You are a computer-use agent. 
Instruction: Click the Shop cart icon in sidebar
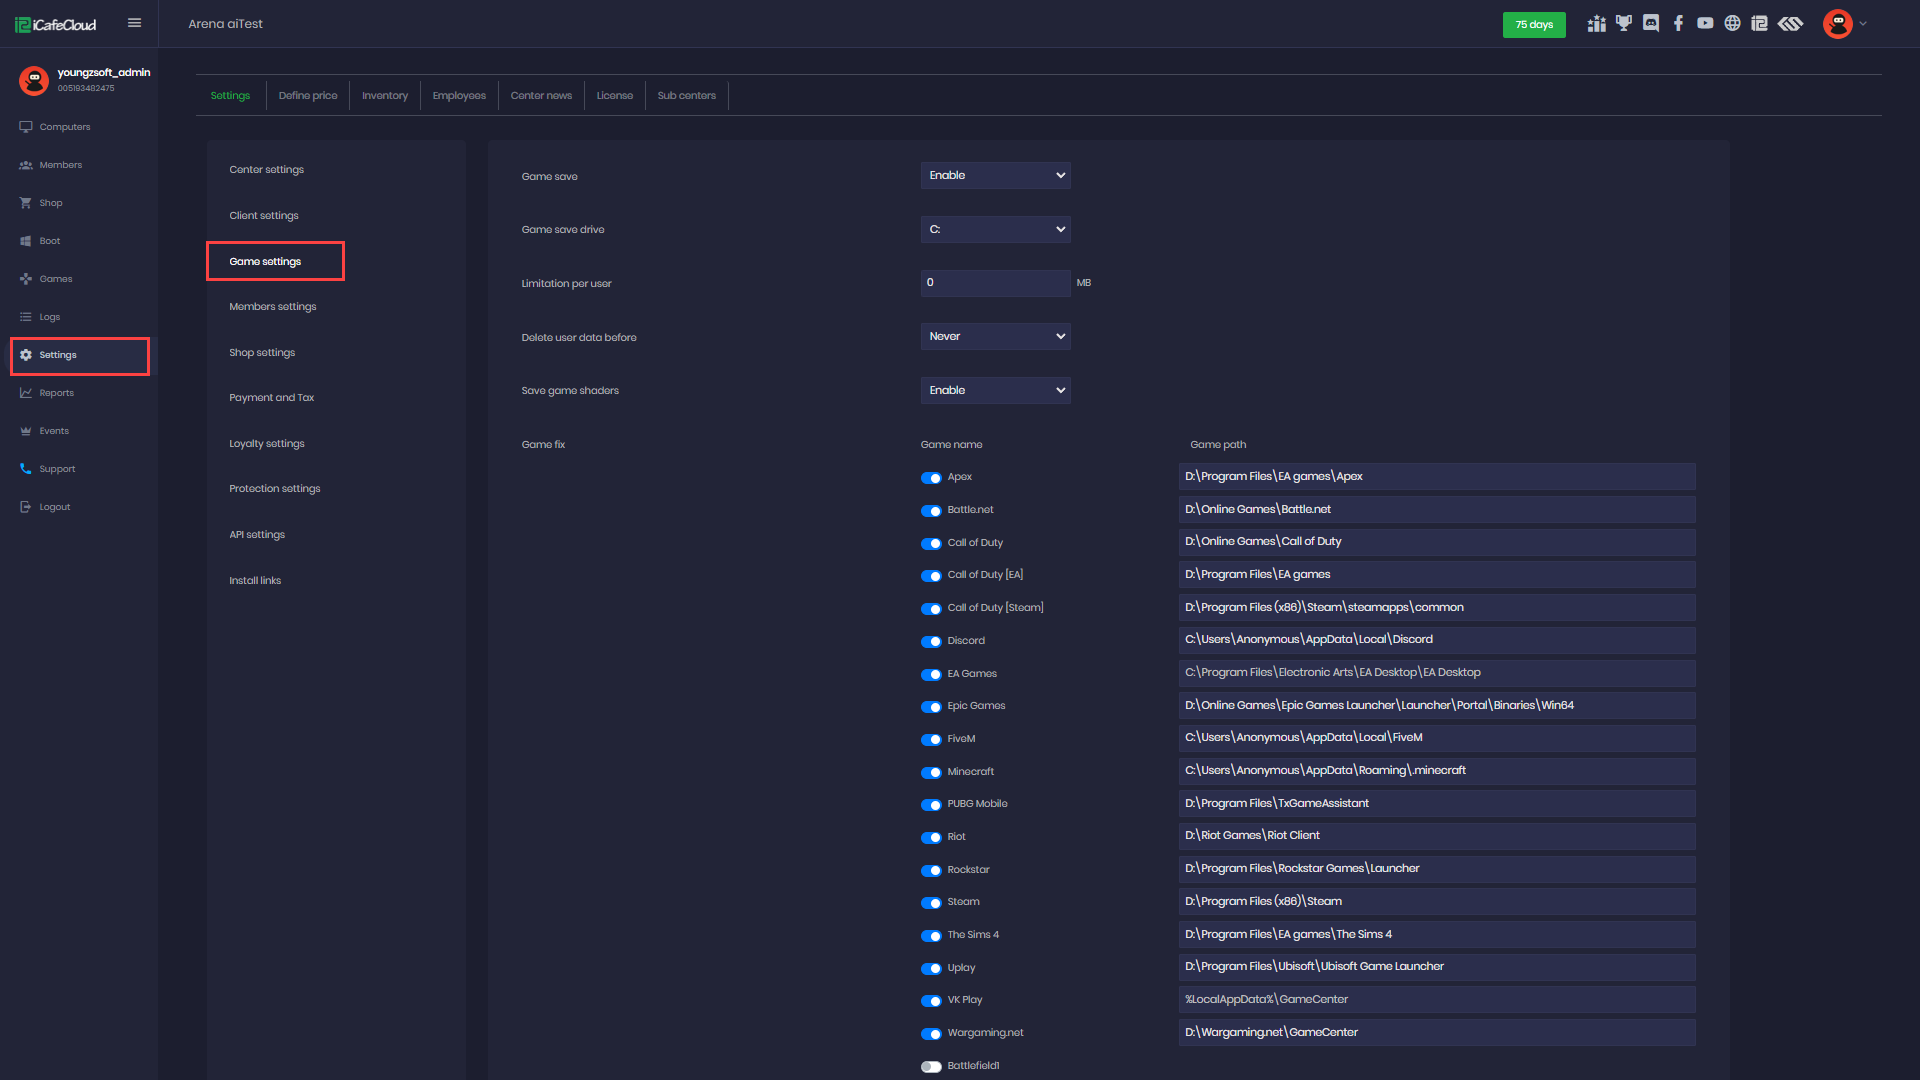point(26,203)
